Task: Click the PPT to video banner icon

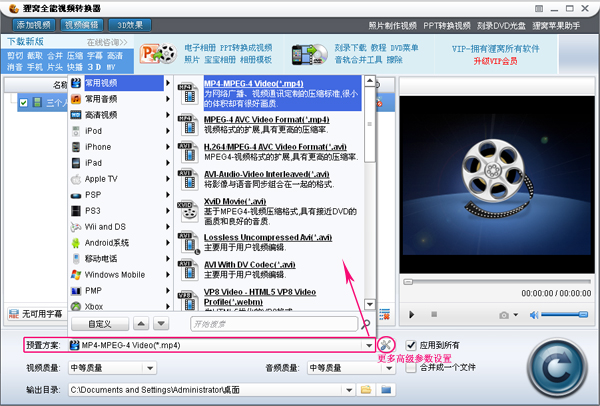Action: 158,53
